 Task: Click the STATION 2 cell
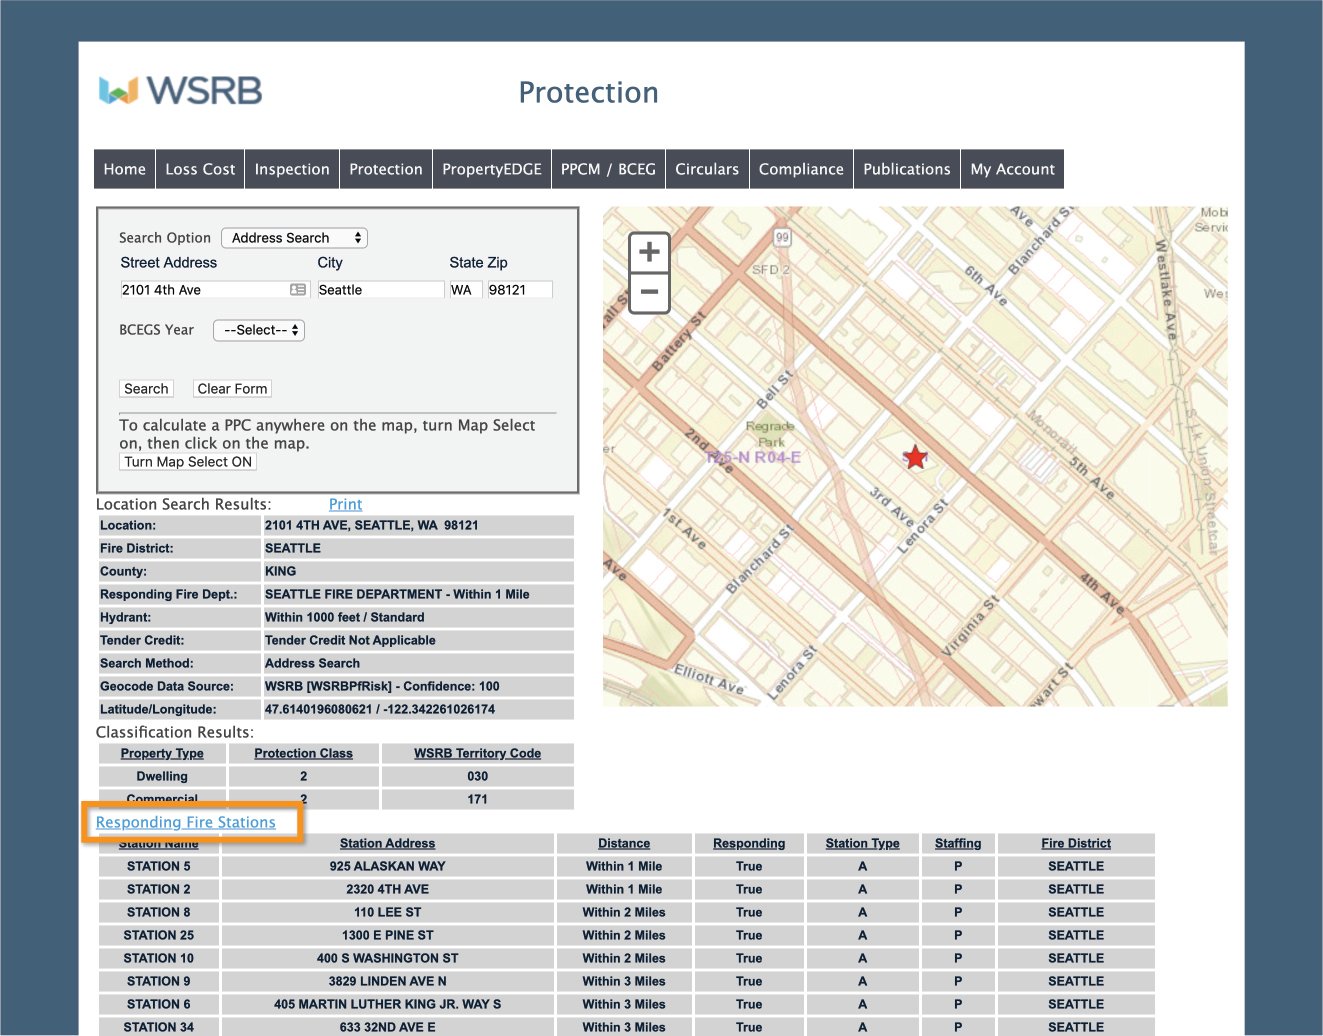pos(158,889)
